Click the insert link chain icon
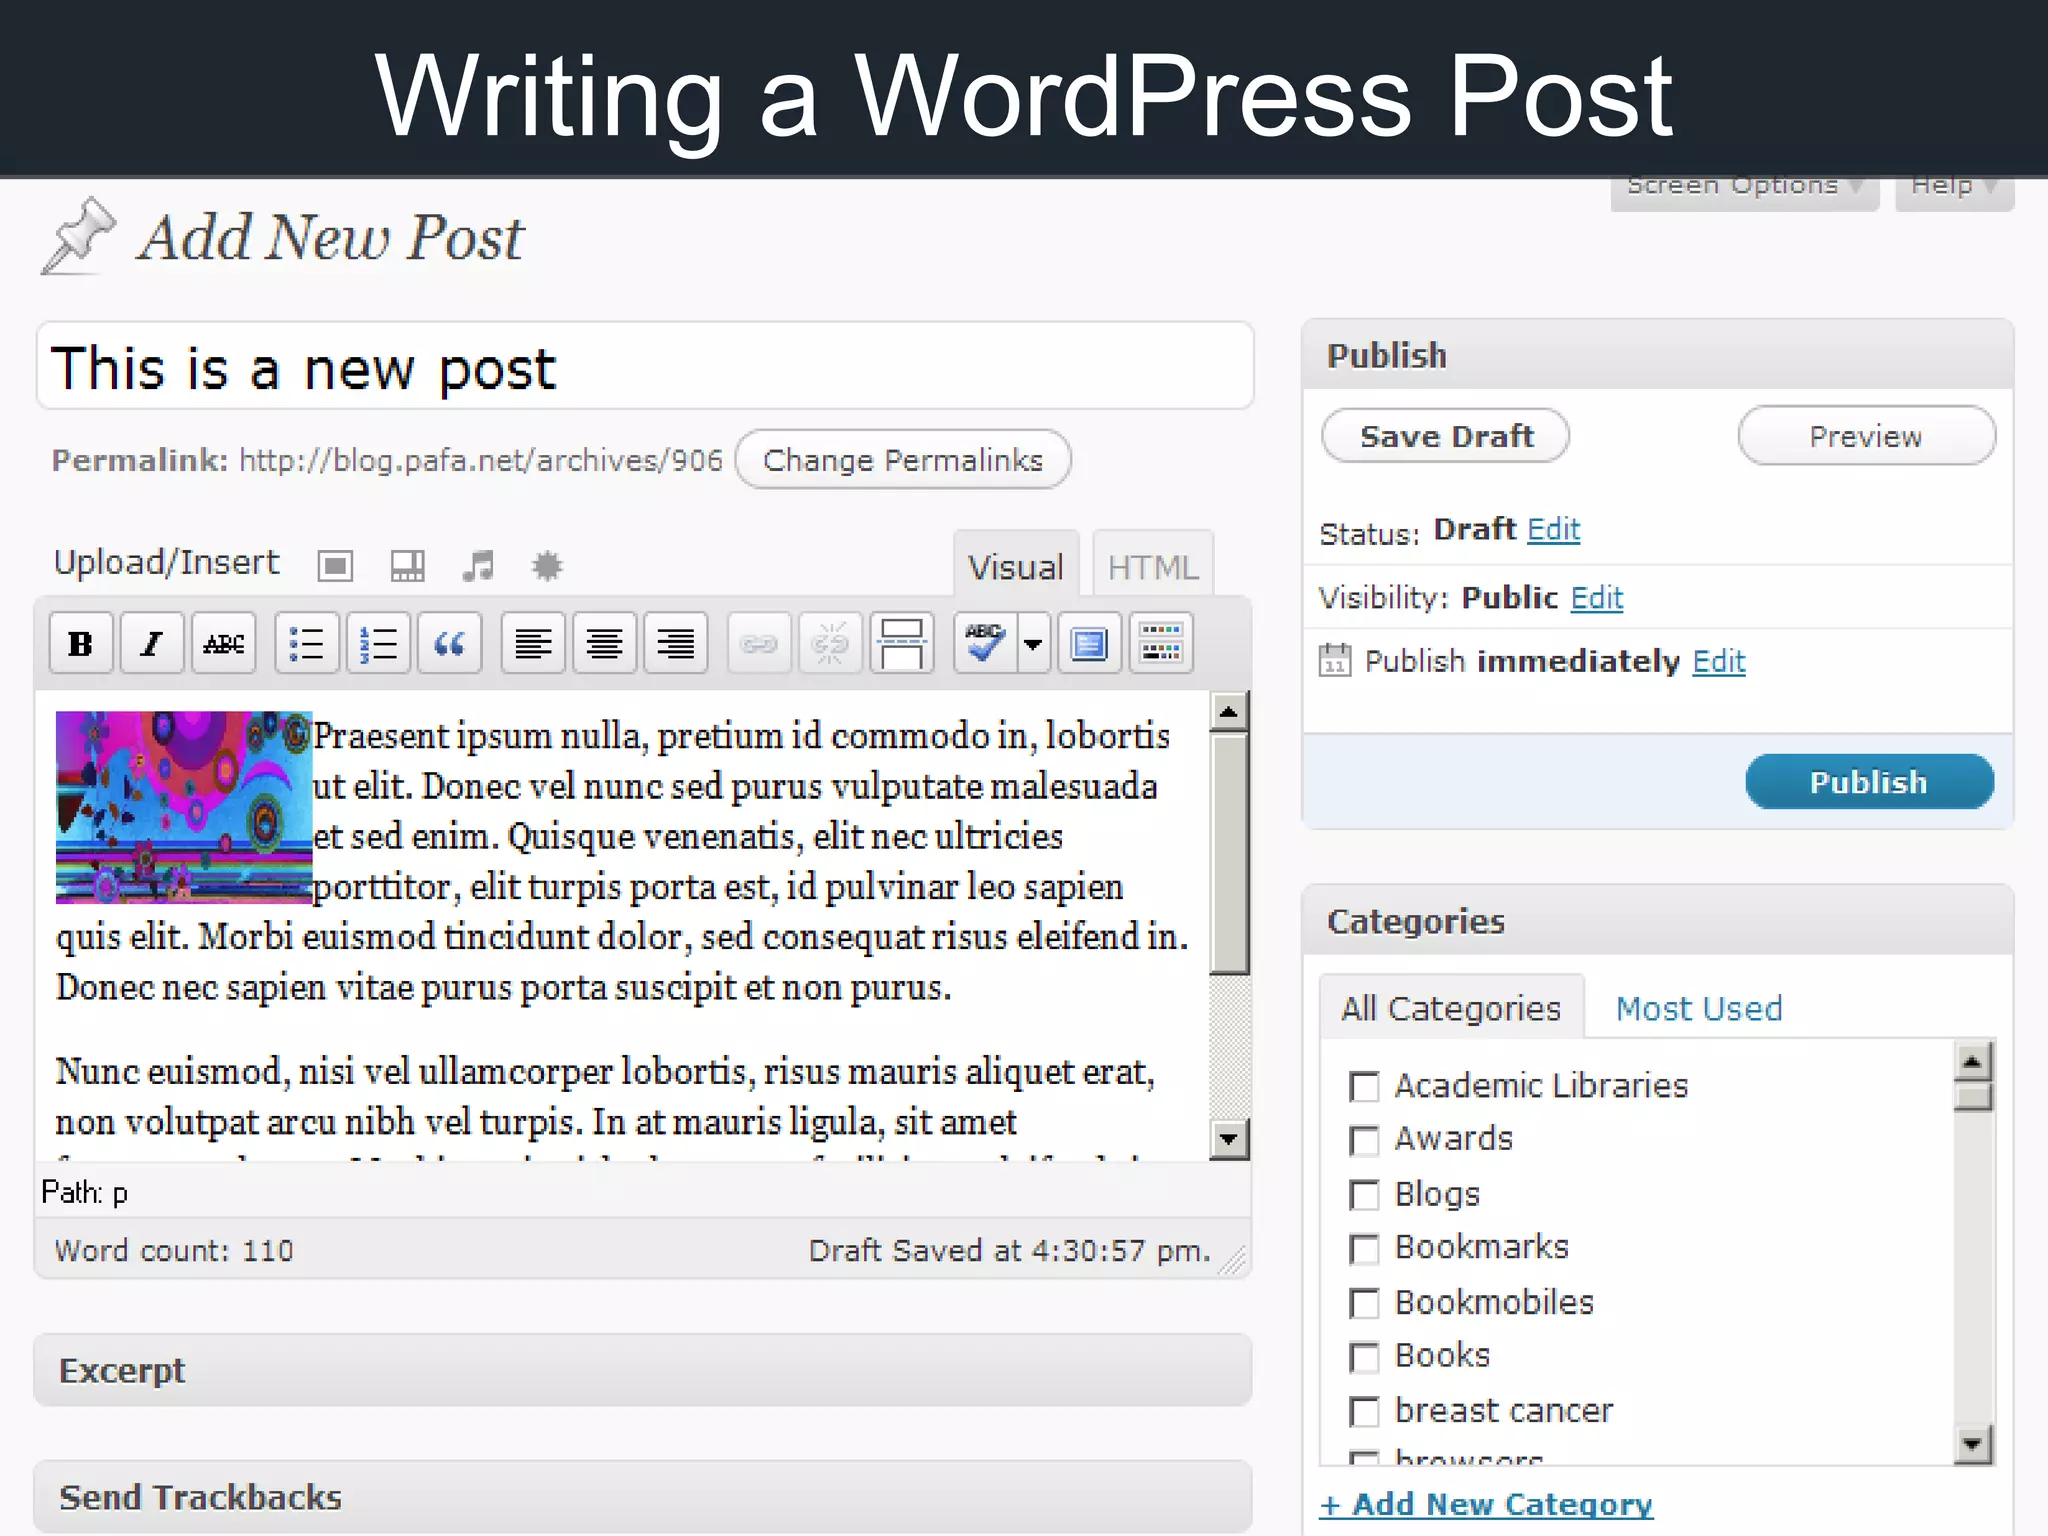 click(759, 643)
